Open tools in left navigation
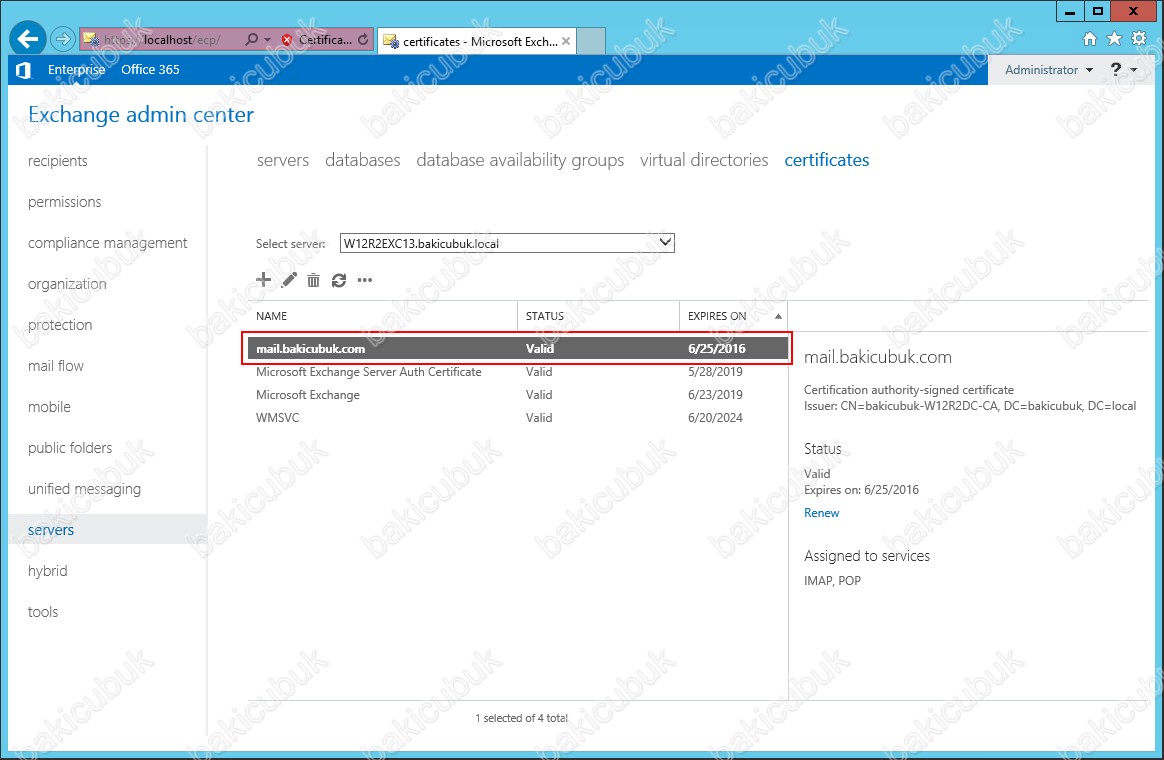 (43, 612)
